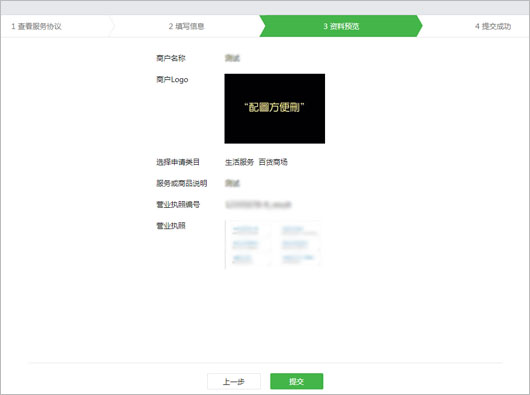Click the 营业执照编号 label
The width and height of the screenshot is (530, 395).
pos(178,204)
